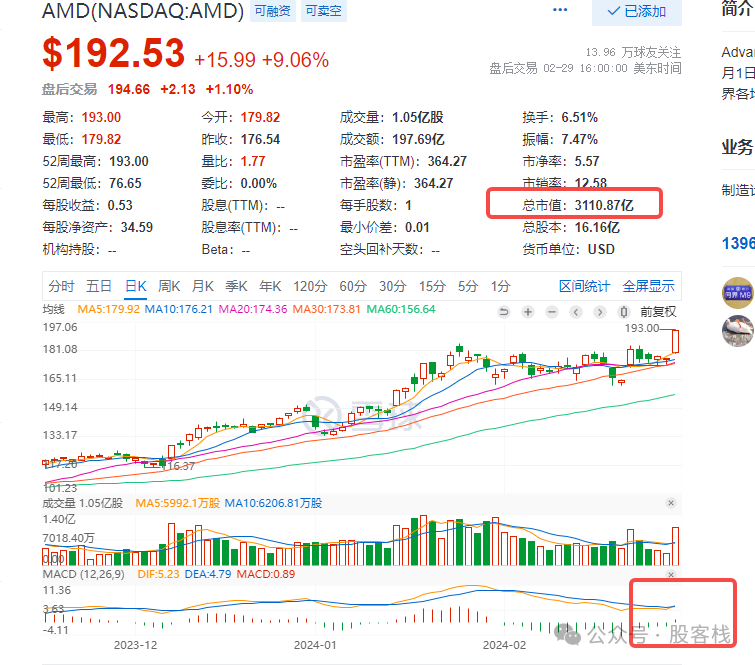Viewport: 755px width, 665px height.
Task: Select the 月K chart tab
Action: 203,286
